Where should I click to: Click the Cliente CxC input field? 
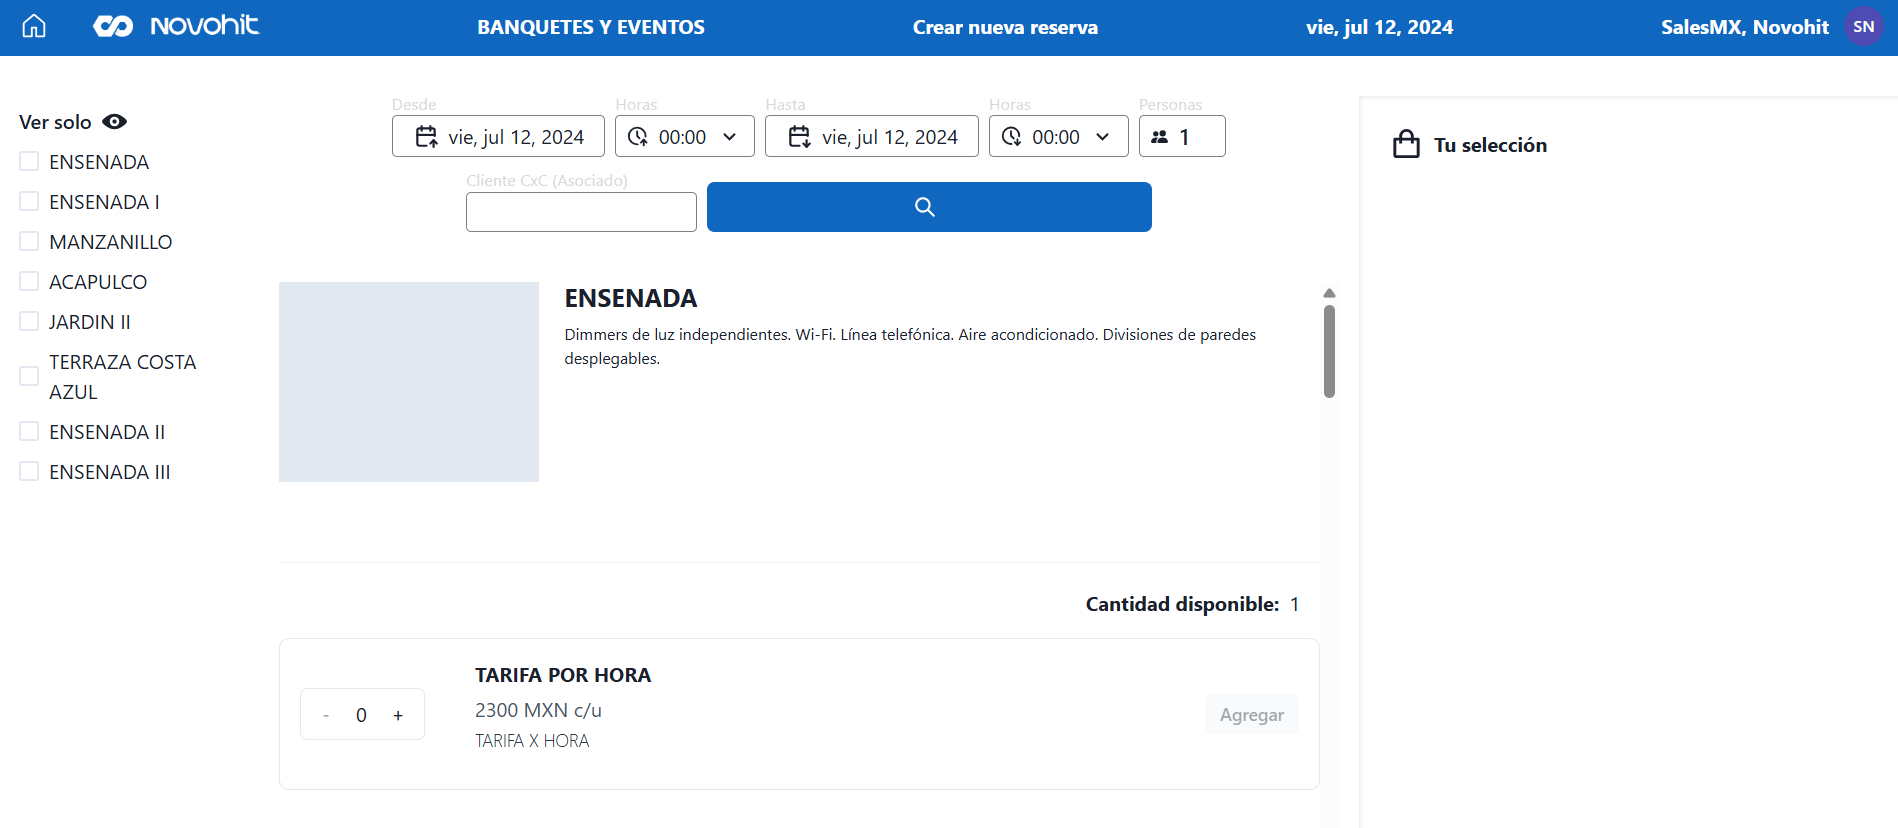coord(581,212)
